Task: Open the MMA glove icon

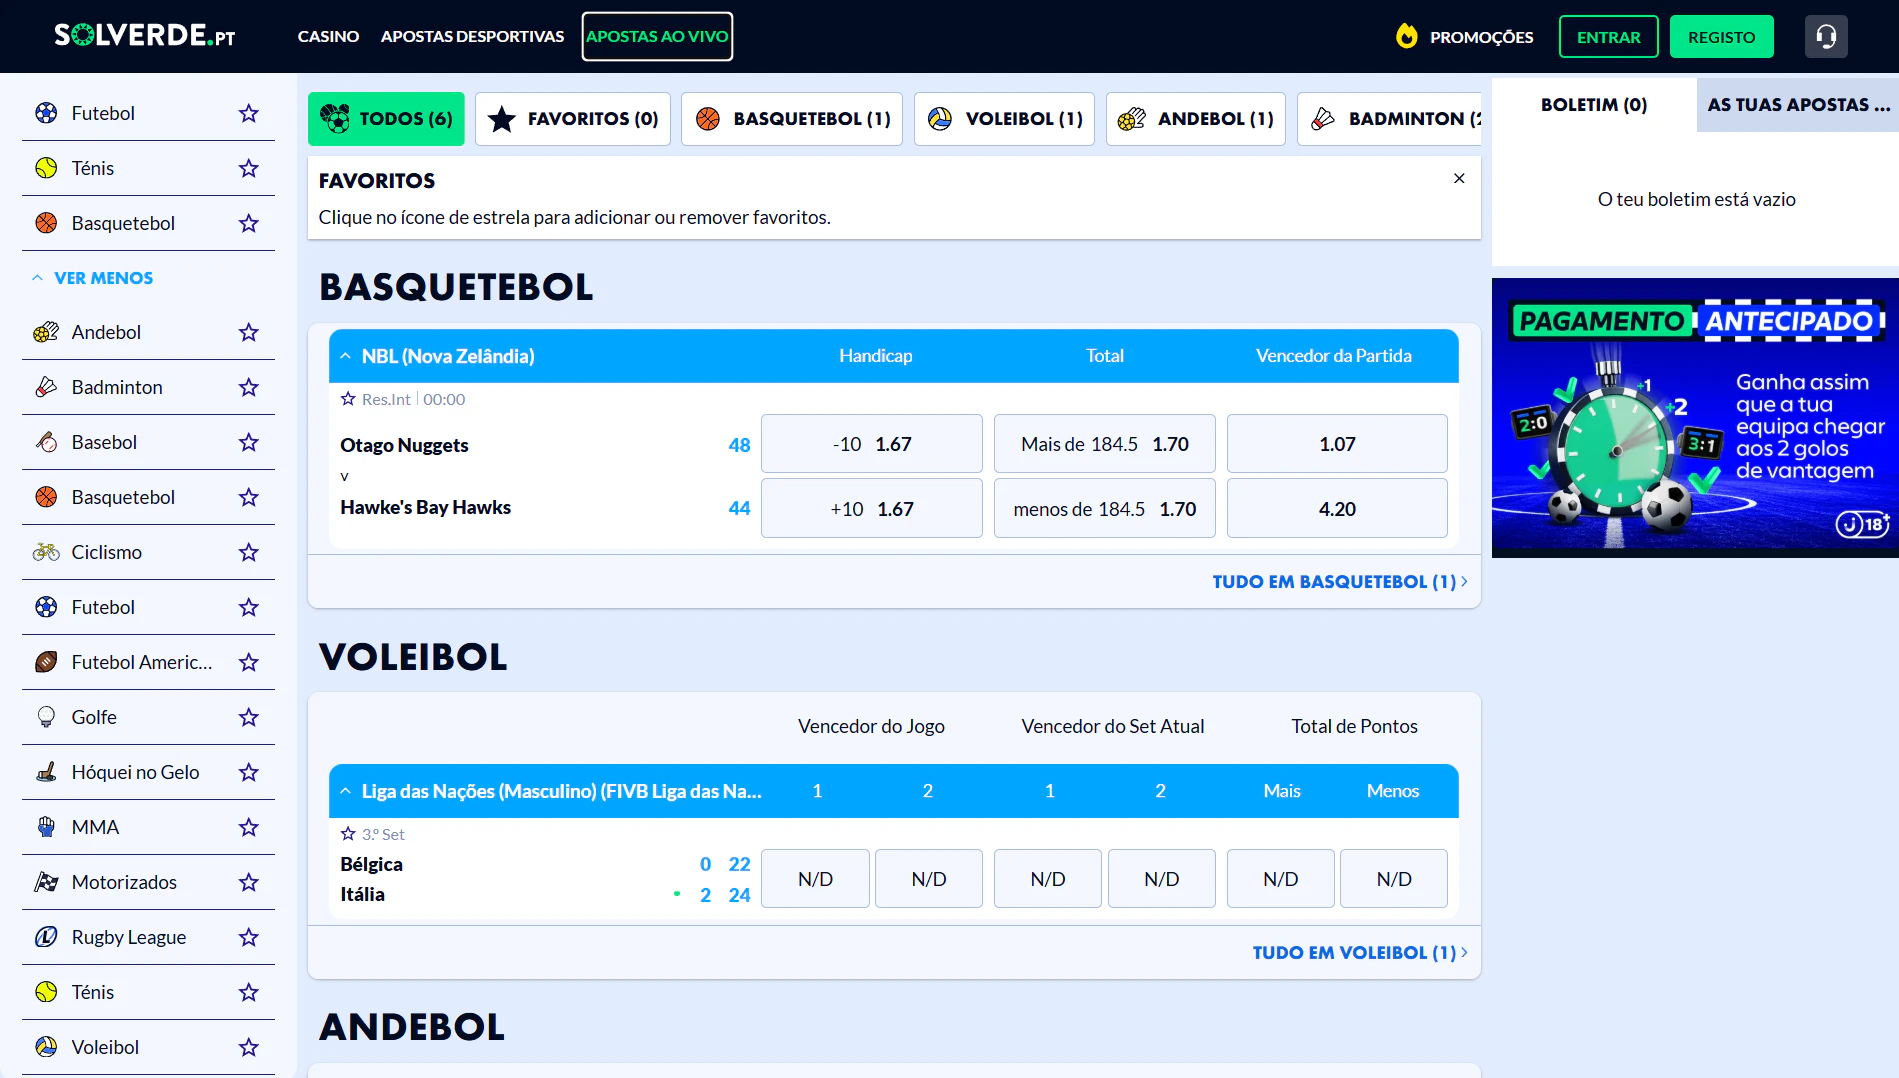Action: click(x=46, y=827)
